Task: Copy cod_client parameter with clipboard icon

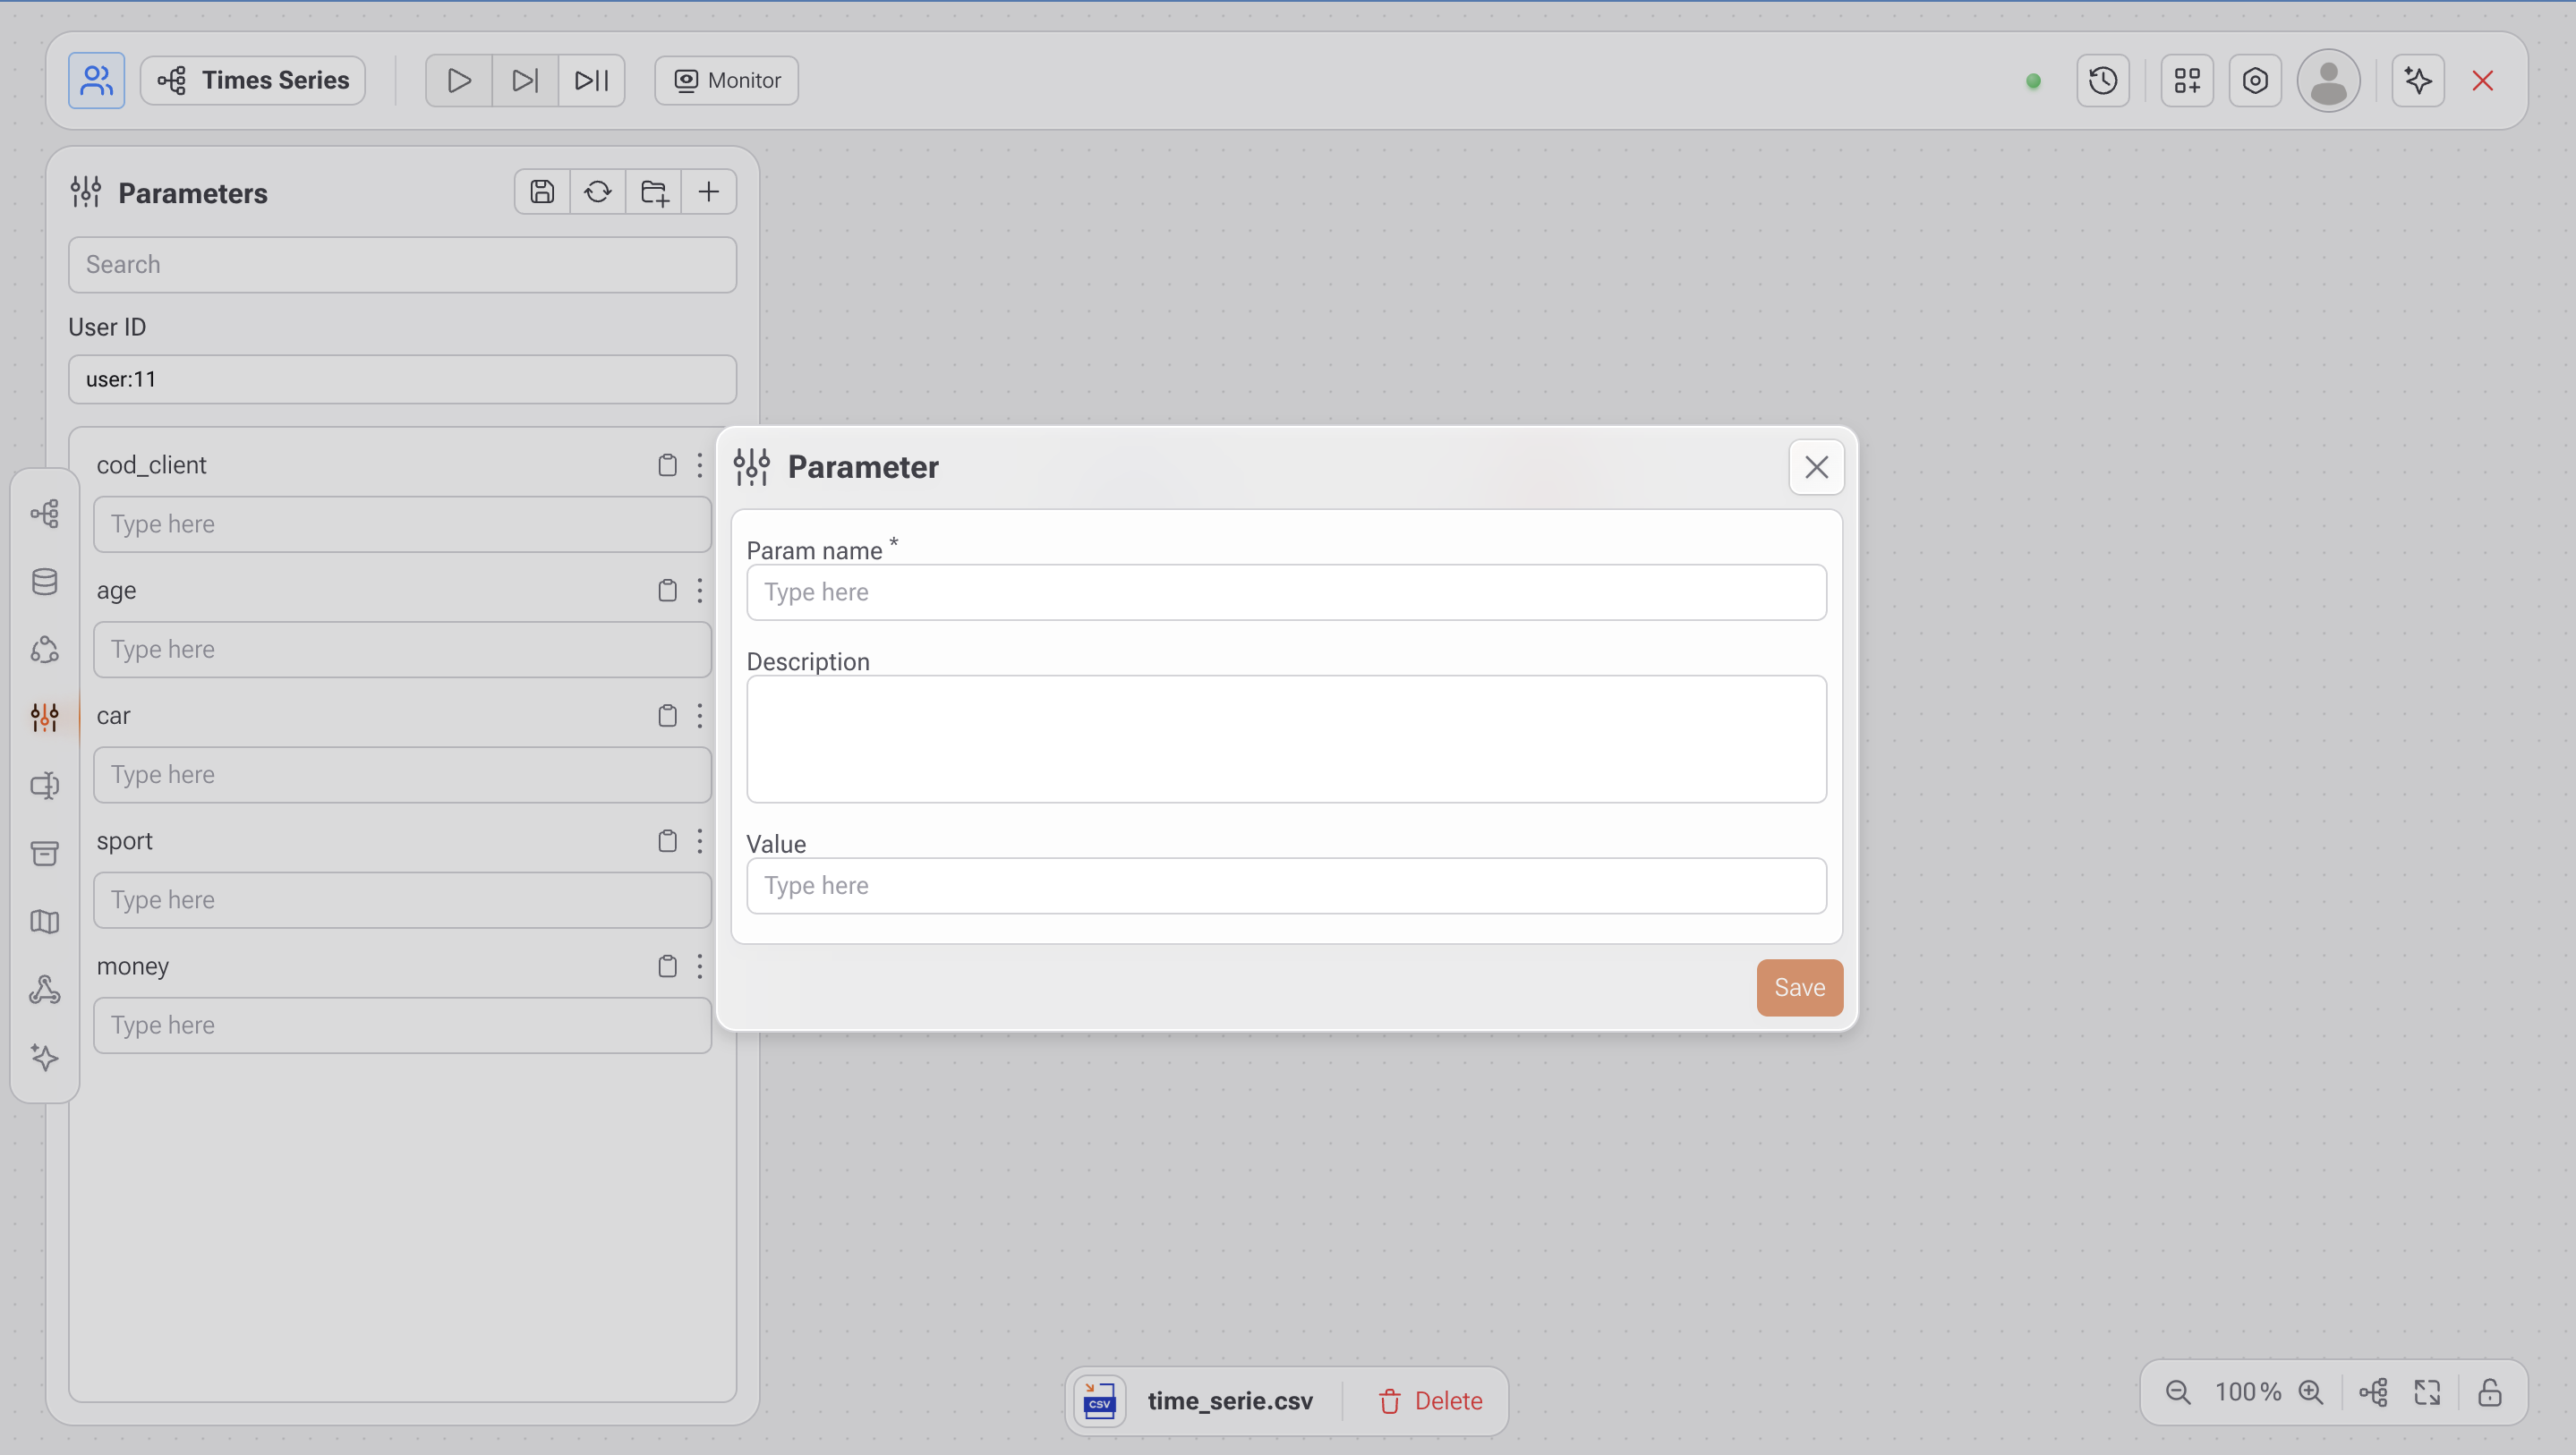Action: coord(667,465)
